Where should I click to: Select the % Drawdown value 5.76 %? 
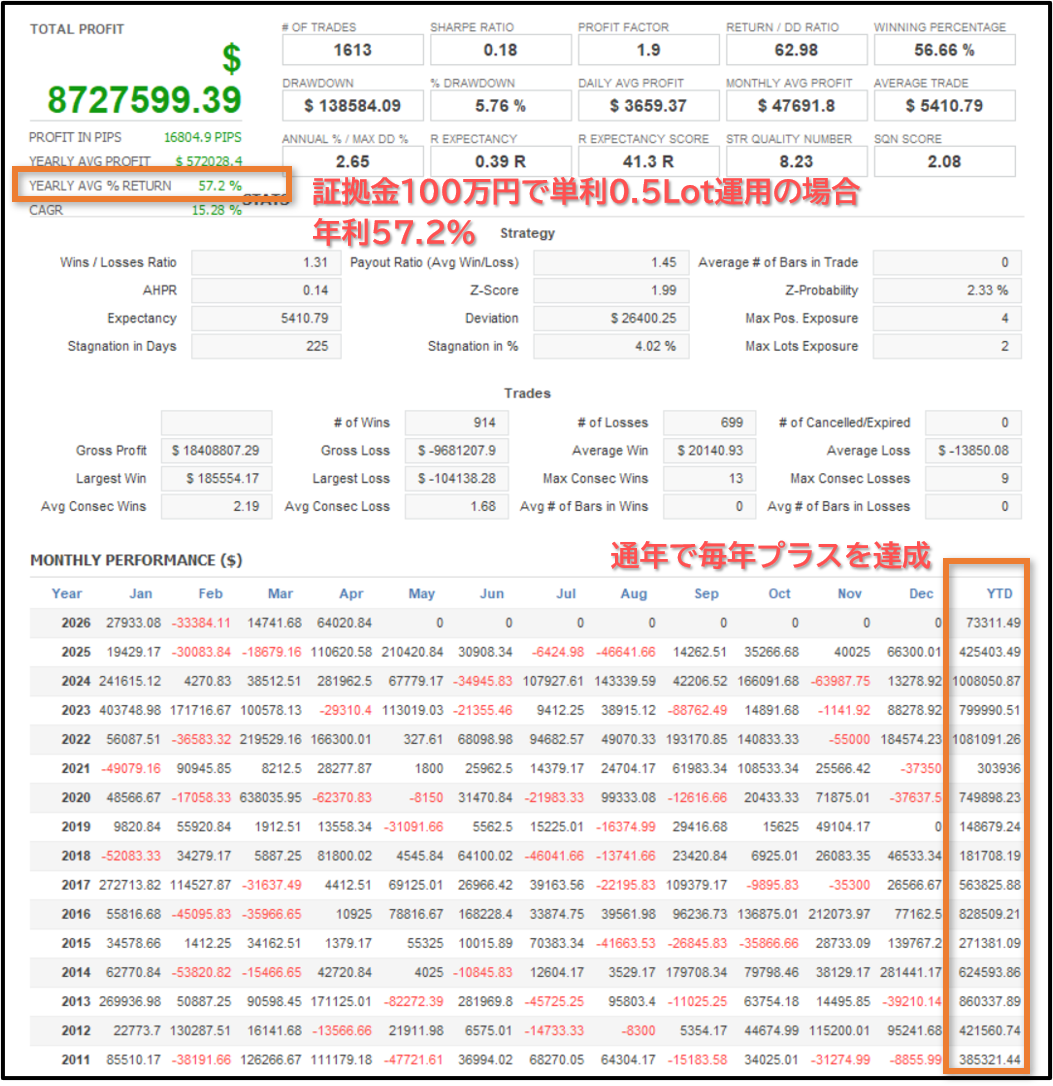tap(501, 106)
